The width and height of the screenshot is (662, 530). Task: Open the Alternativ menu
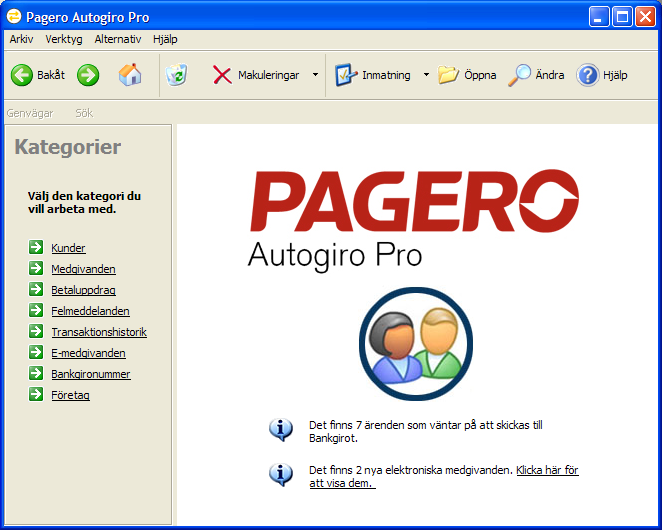[118, 39]
